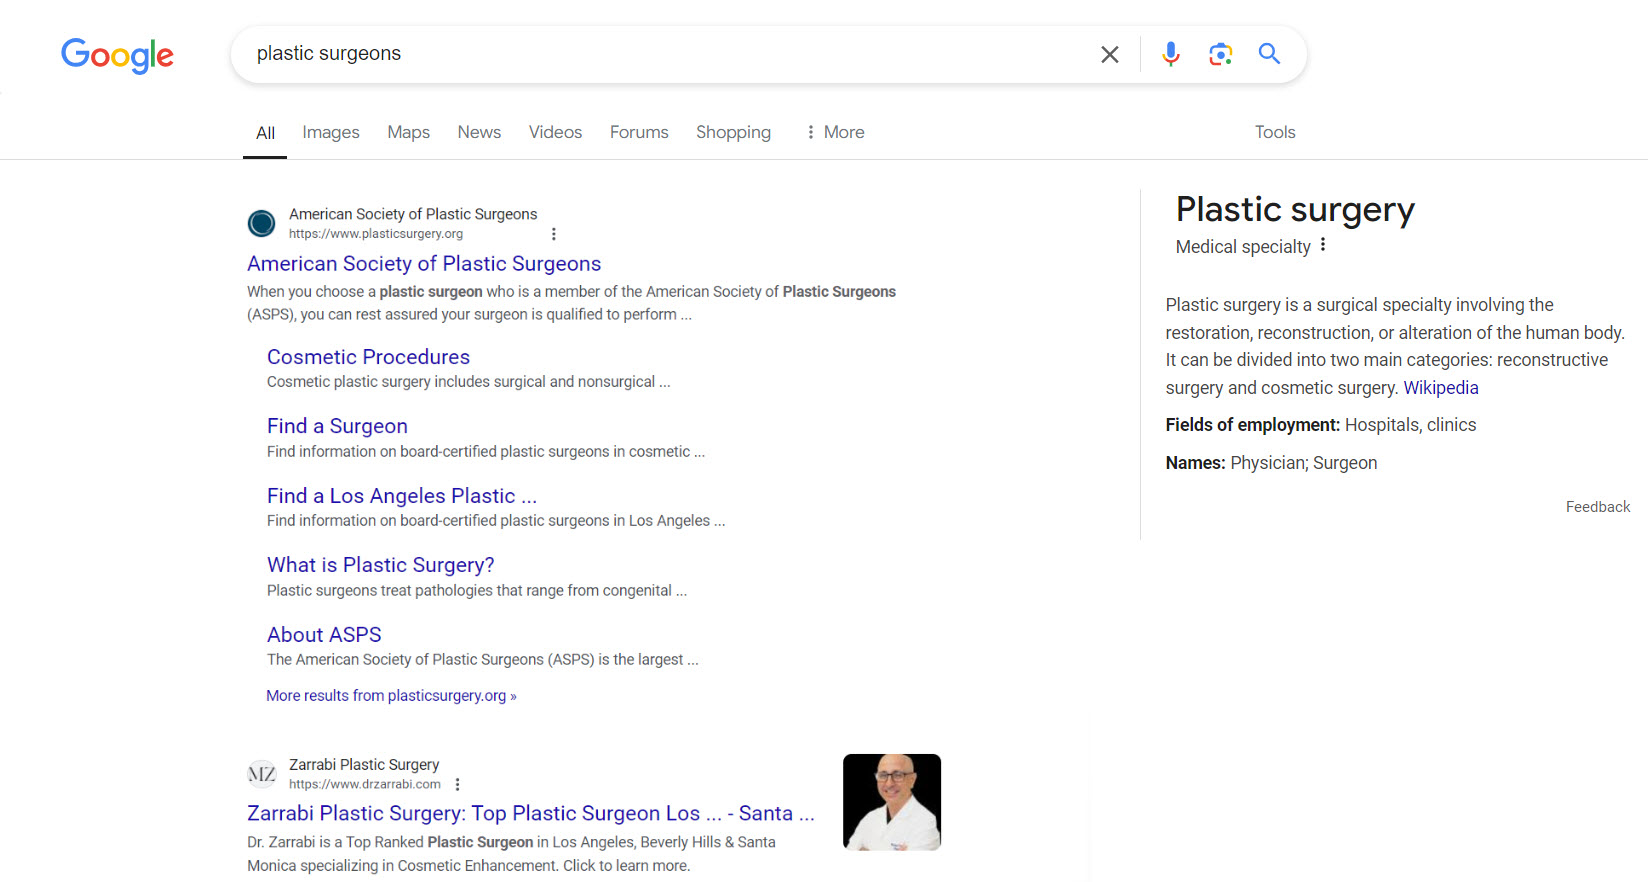Click Feedback under the knowledge panel
The width and height of the screenshot is (1648, 882).
pos(1597,507)
